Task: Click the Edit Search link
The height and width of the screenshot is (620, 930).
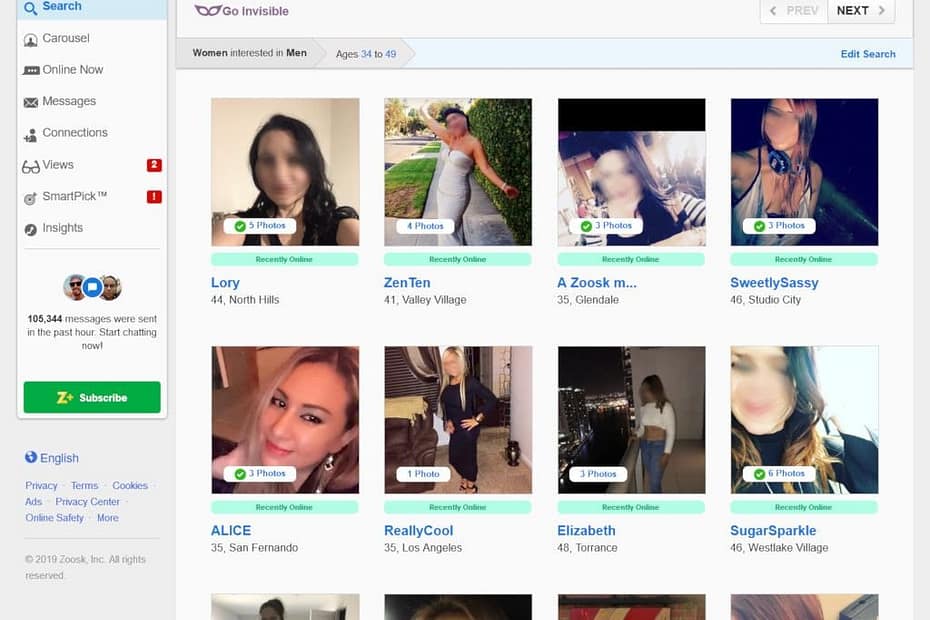Action: (867, 54)
